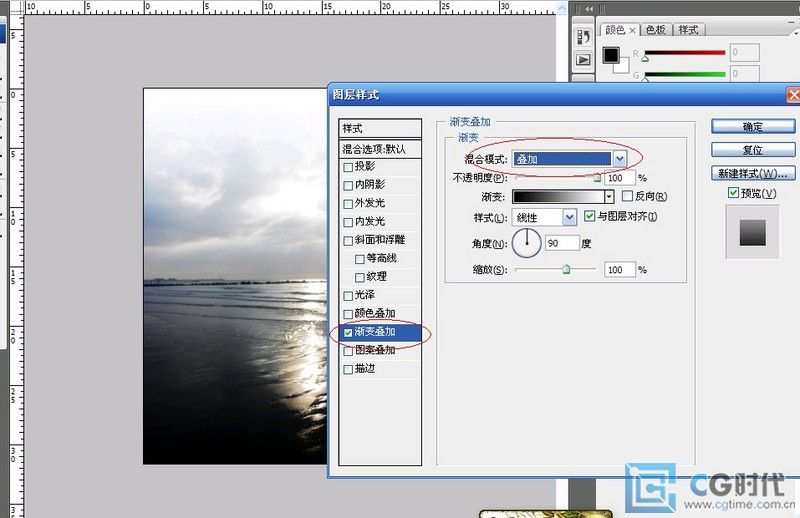
Task: Disable the 预览 (Preview) checkbox
Action: coord(734,193)
